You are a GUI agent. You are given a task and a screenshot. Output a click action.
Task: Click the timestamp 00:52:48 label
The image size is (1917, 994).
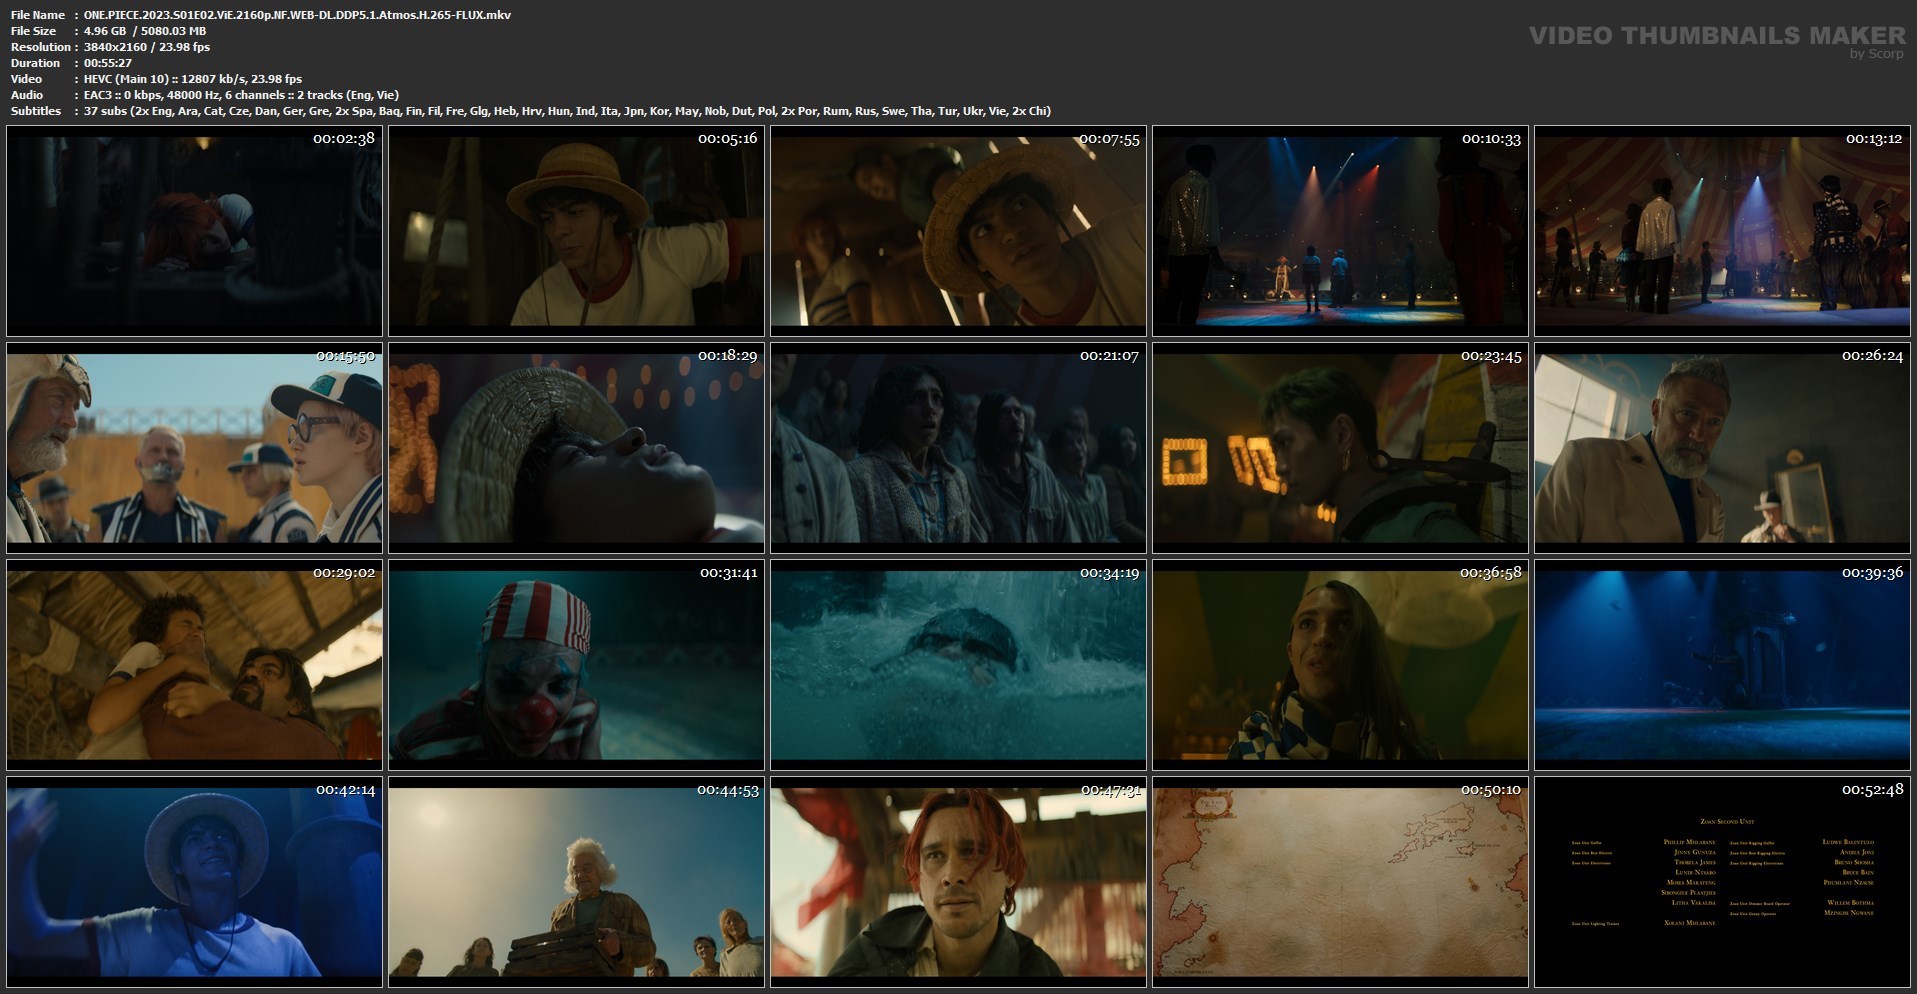pyautogui.click(x=1873, y=790)
